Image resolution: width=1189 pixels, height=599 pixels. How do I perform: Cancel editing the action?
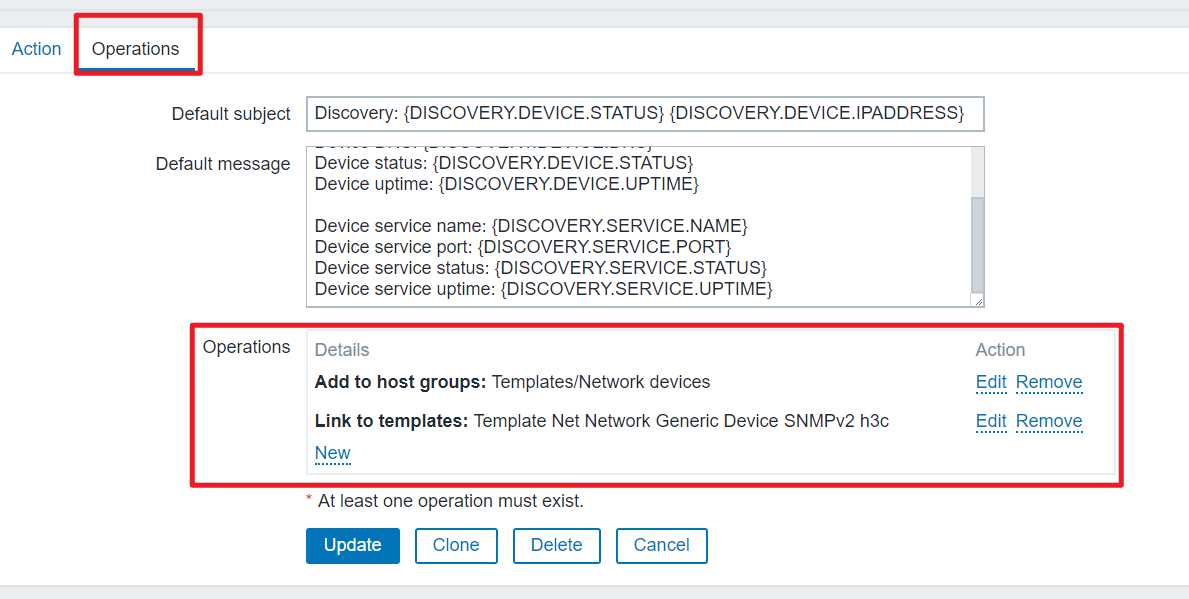[x=661, y=545]
